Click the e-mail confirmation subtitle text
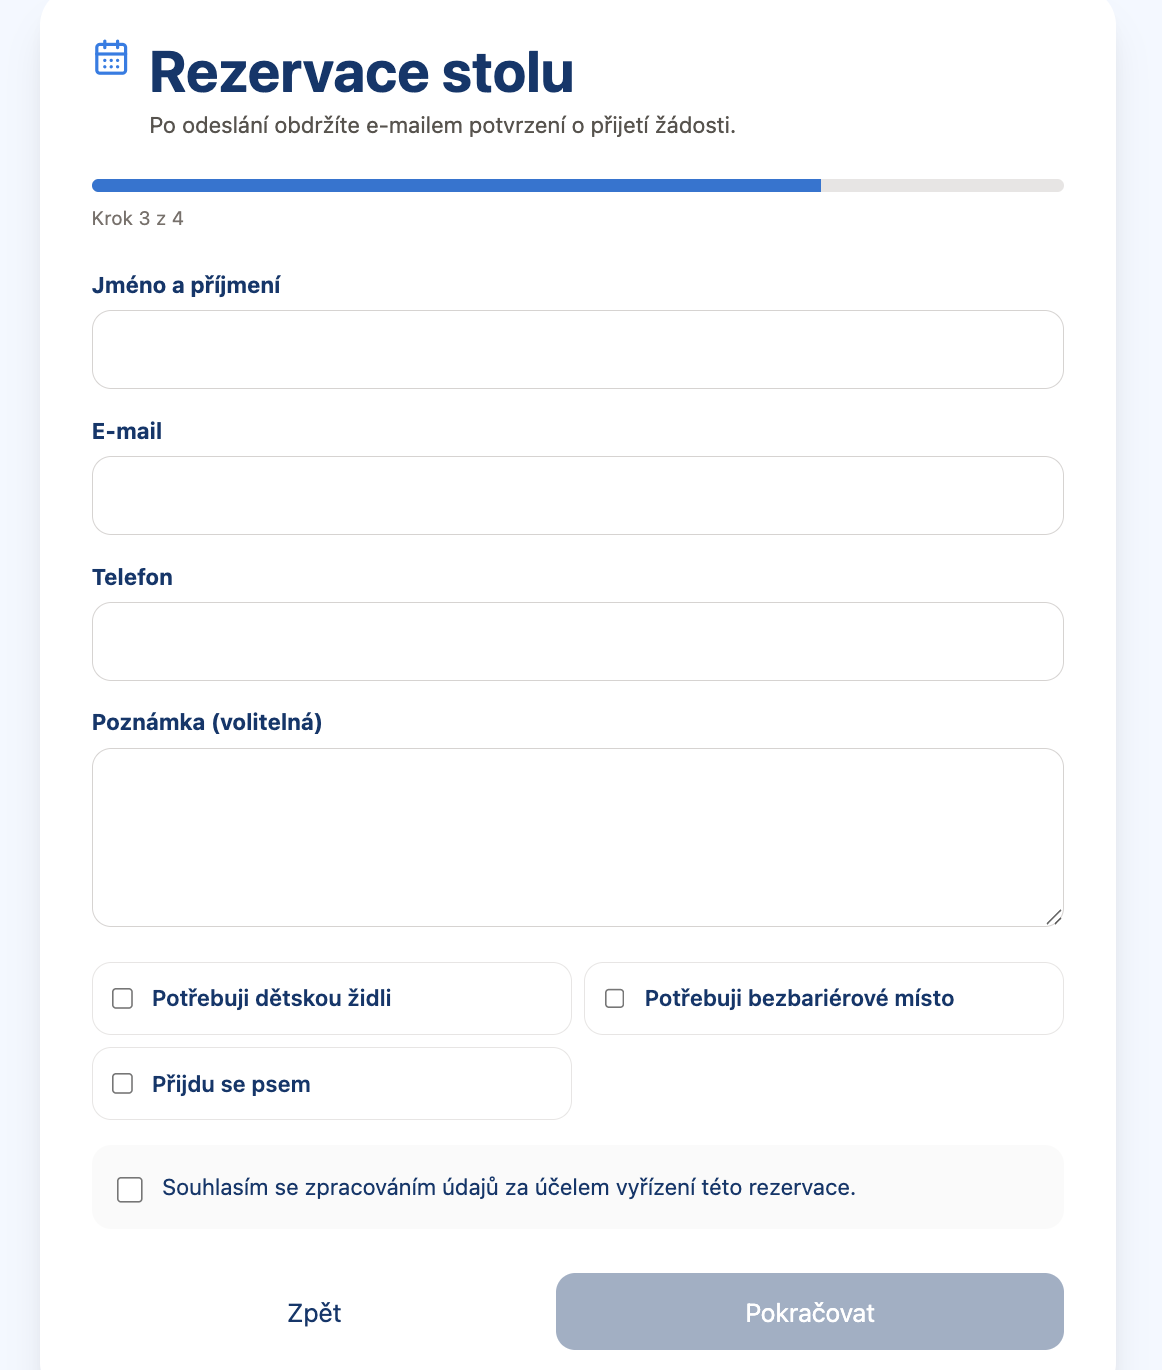Viewport: 1162px width, 1370px height. (443, 125)
